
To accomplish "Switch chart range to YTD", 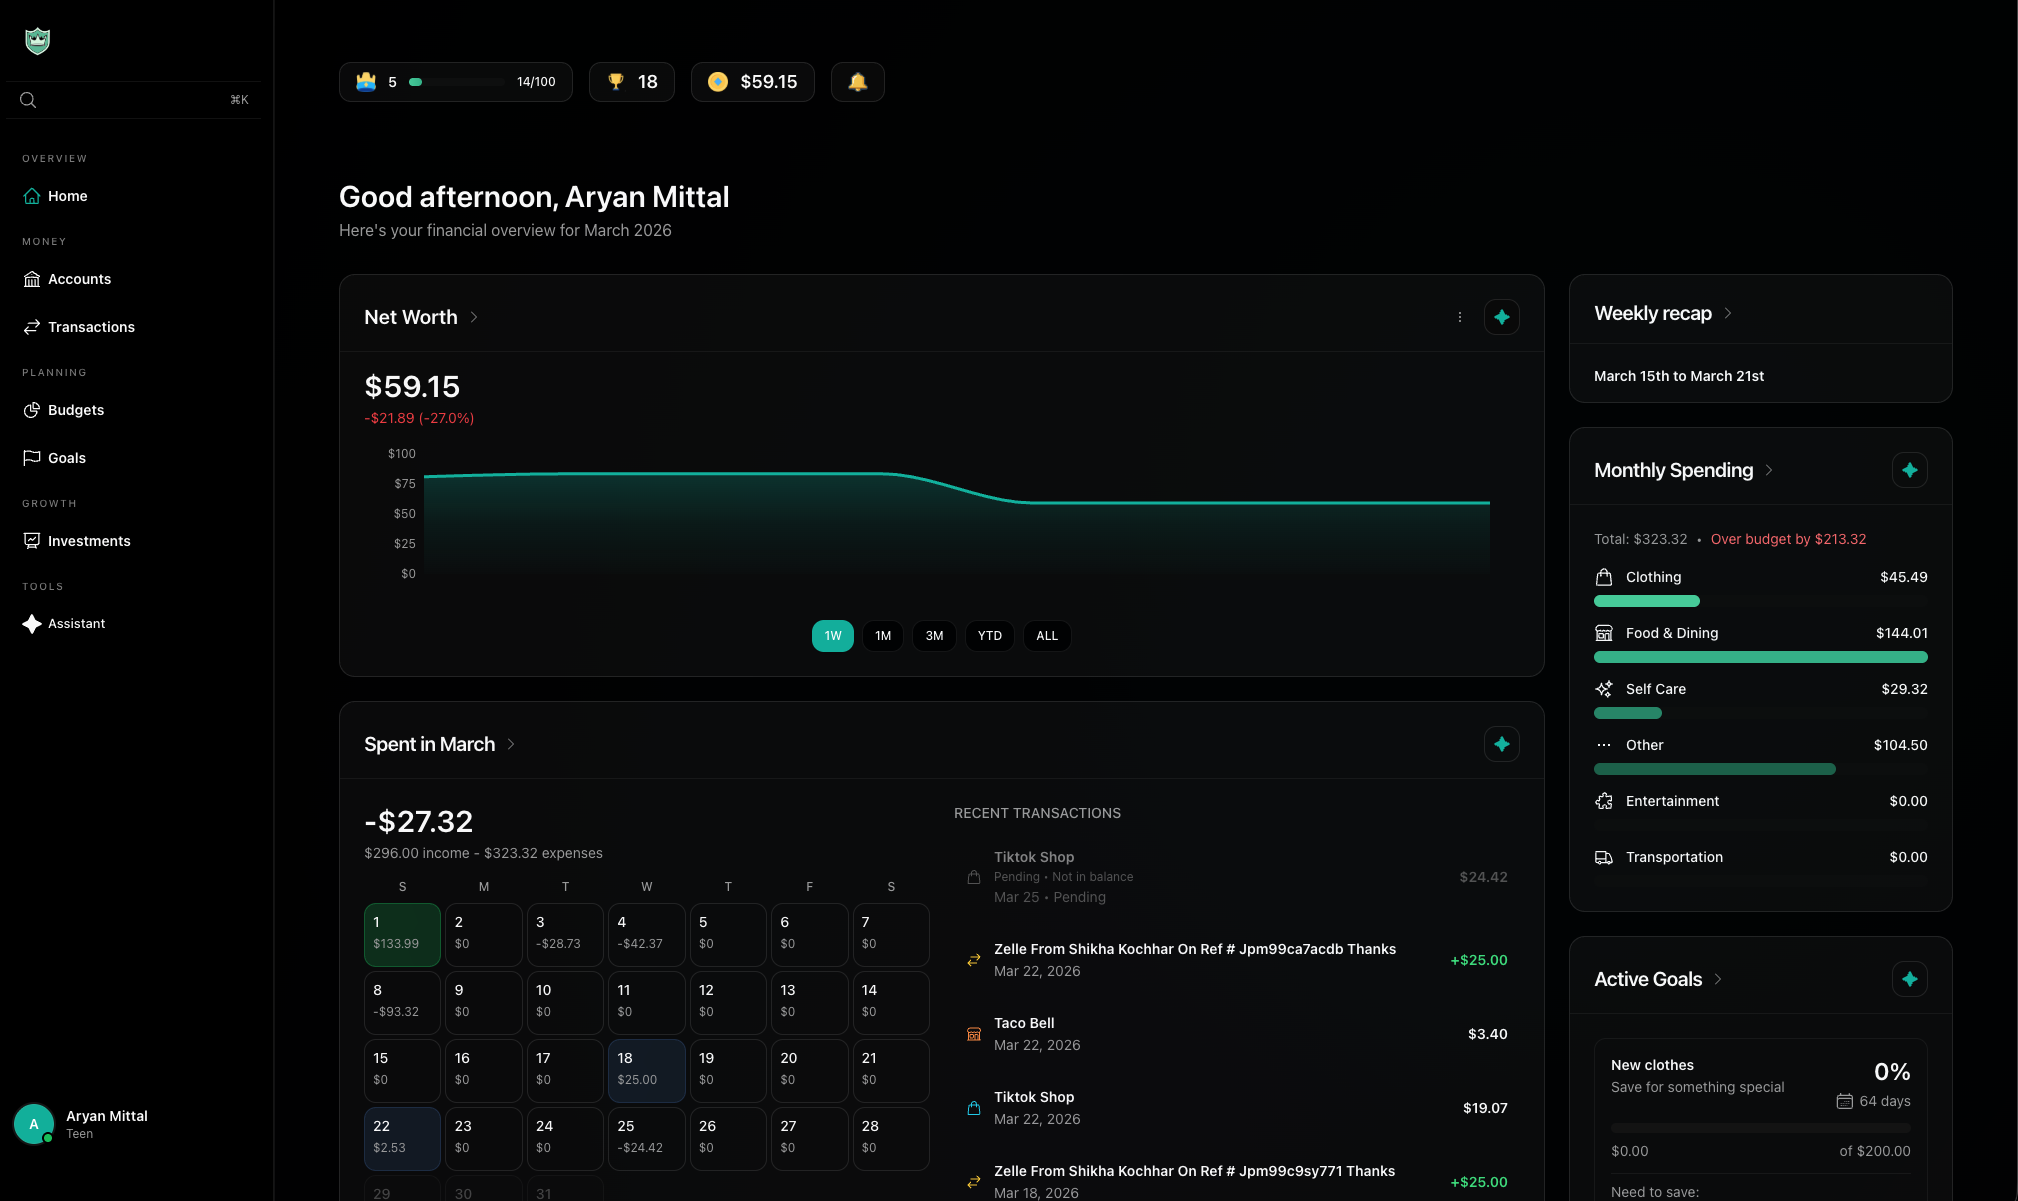I will (x=989, y=636).
